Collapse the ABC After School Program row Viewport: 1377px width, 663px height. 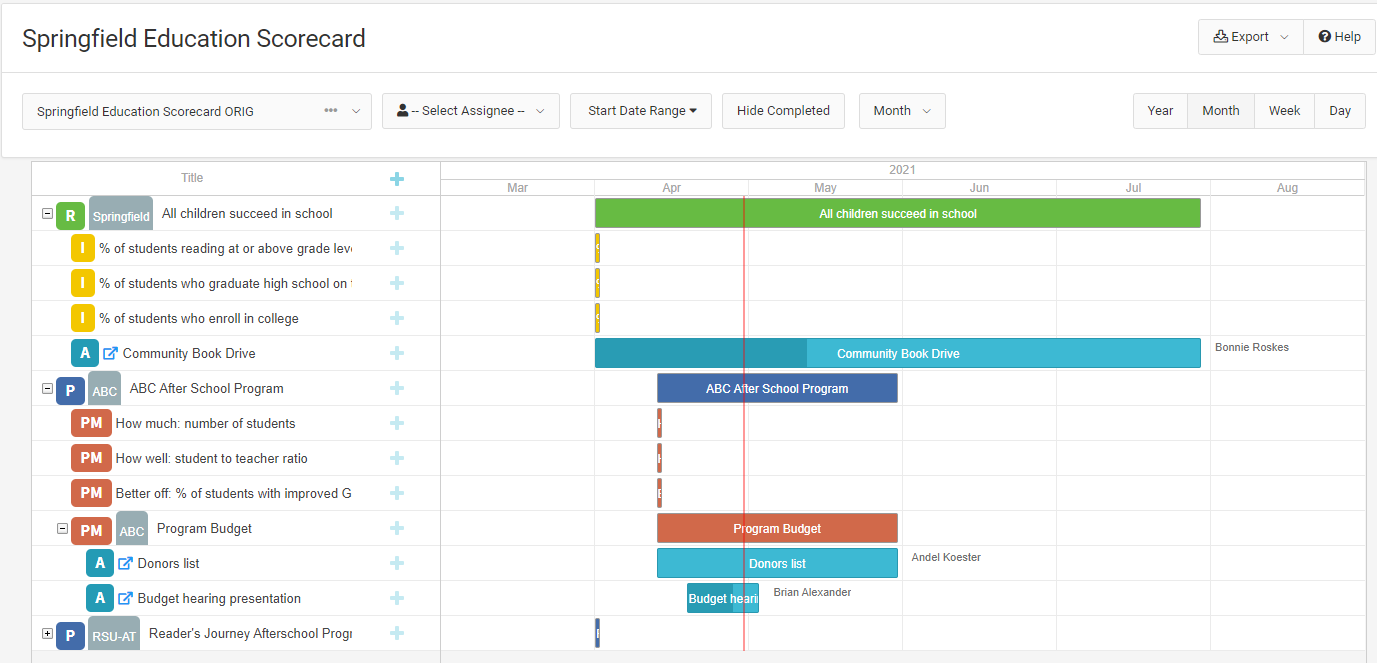tap(47, 388)
